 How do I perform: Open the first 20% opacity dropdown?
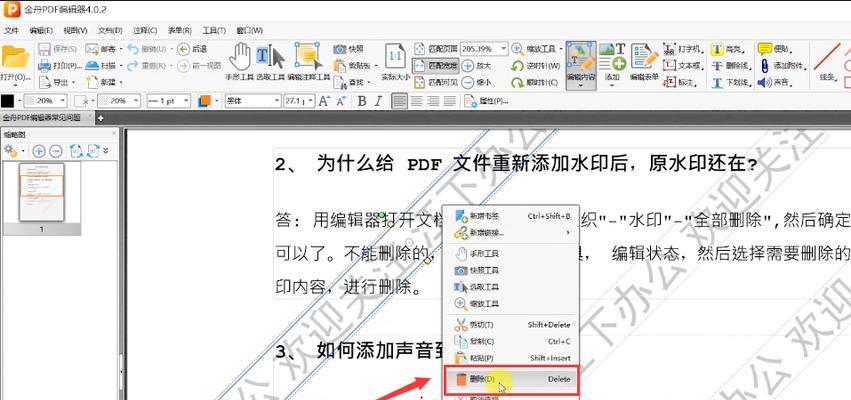coord(63,100)
